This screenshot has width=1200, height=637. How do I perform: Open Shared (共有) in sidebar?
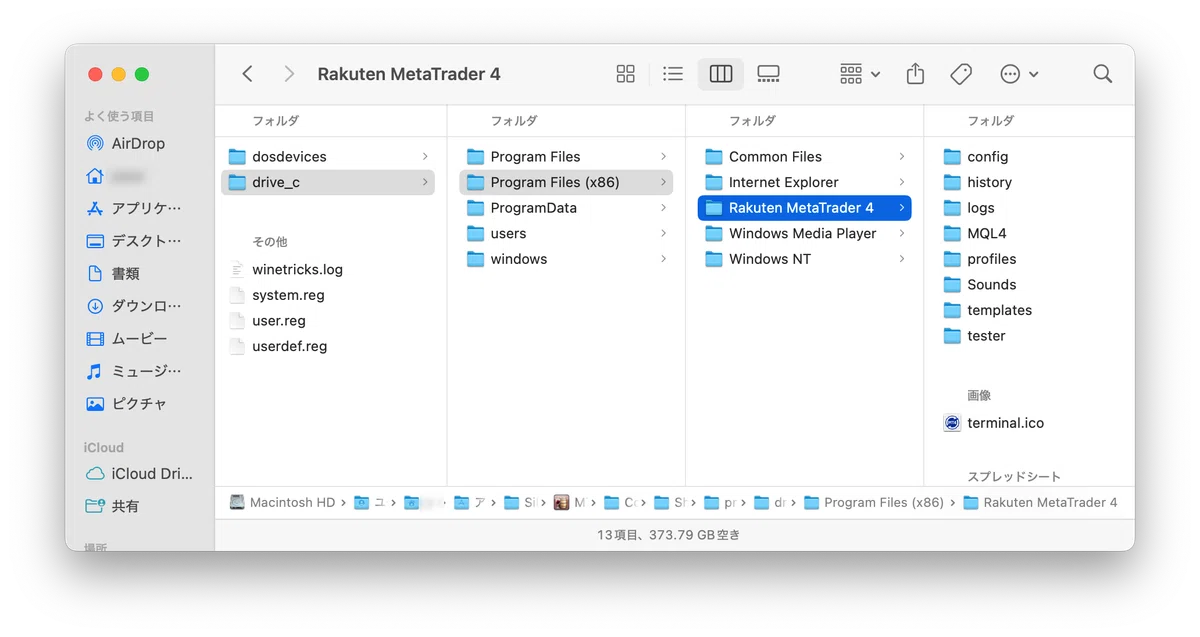pyautogui.click(x=113, y=507)
